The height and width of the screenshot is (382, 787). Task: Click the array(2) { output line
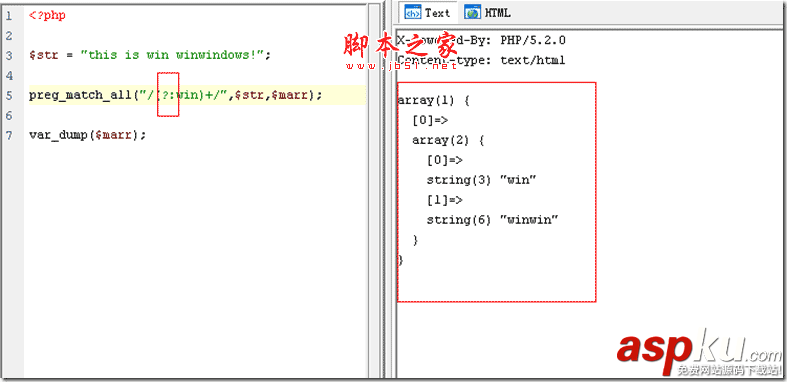(x=448, y=140)
